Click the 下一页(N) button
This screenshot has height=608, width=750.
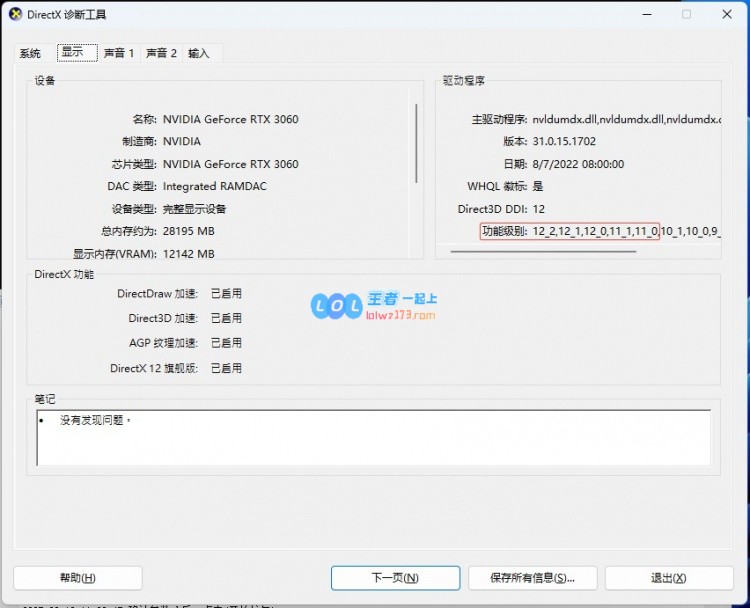[395, 577]
